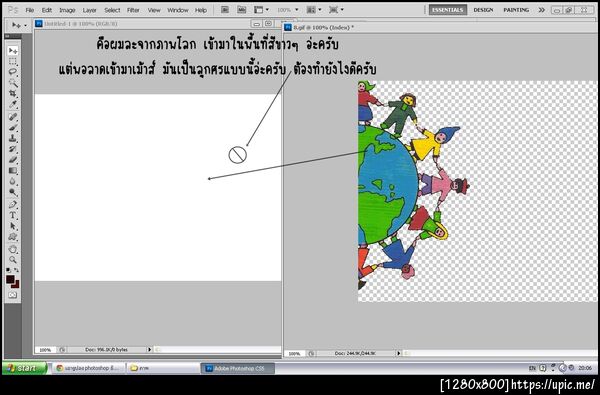Screen dimensions: 600x395
Task: Click Doc size info in 8.gif status bar
Action: pyautogui.click(x=355, y=354)
